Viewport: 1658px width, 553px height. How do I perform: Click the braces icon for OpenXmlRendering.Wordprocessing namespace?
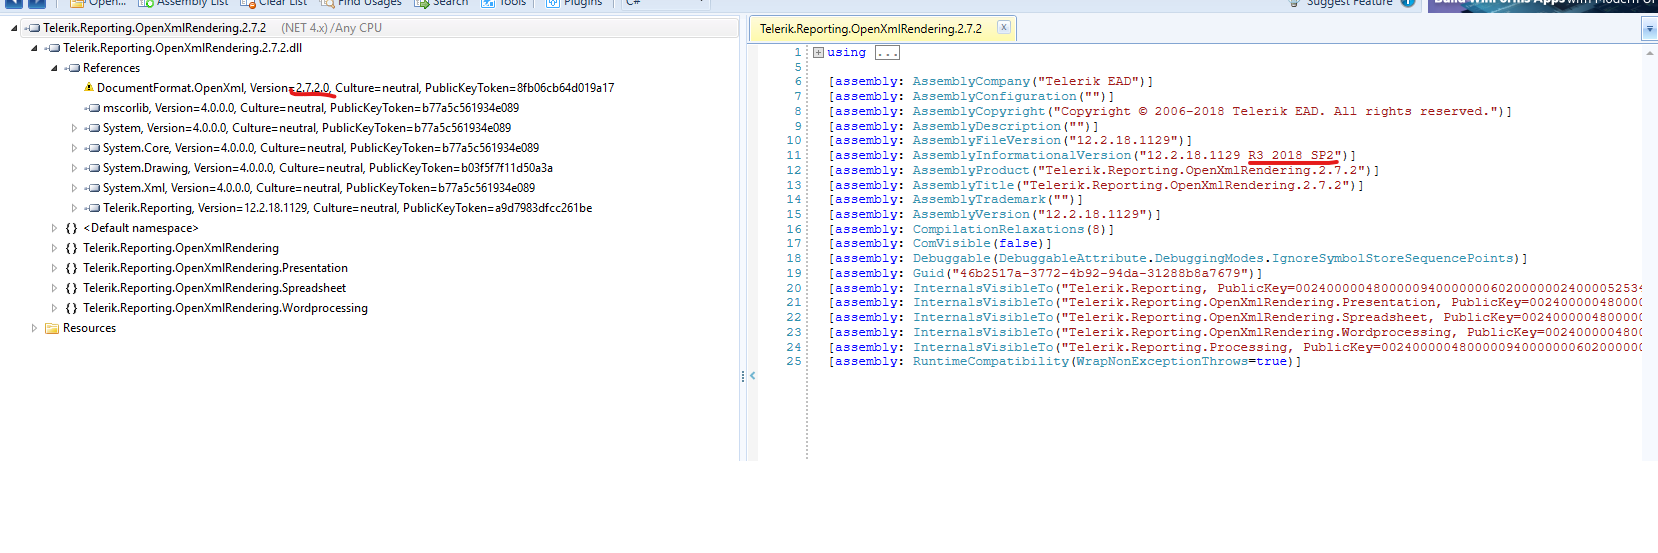pos(72,308)
